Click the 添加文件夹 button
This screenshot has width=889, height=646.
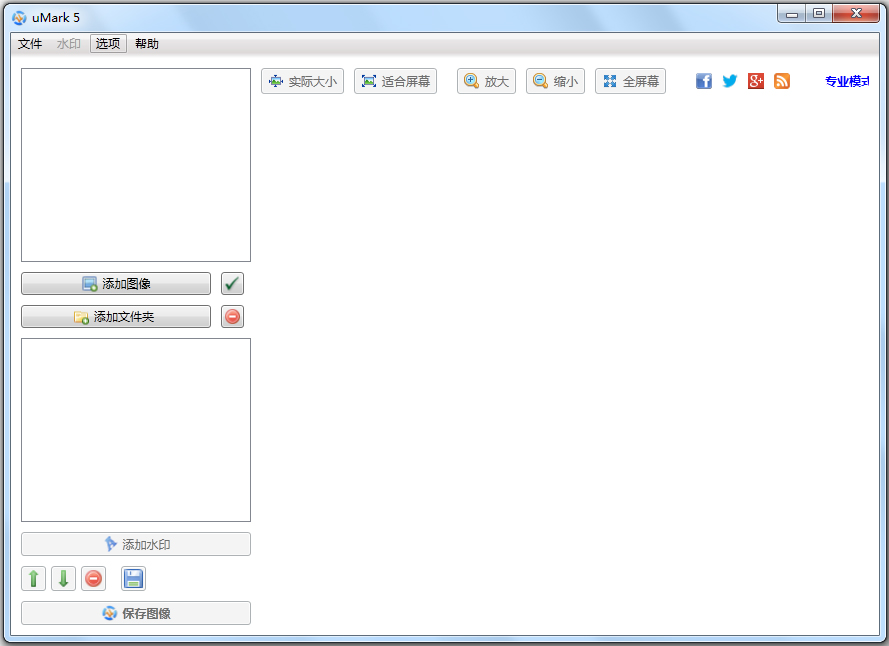[116, 316]
